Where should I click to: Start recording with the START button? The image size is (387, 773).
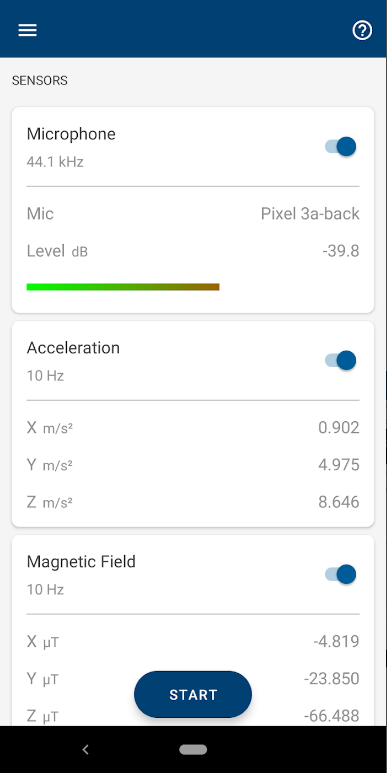pyautogui.click(x=193, y=694)
